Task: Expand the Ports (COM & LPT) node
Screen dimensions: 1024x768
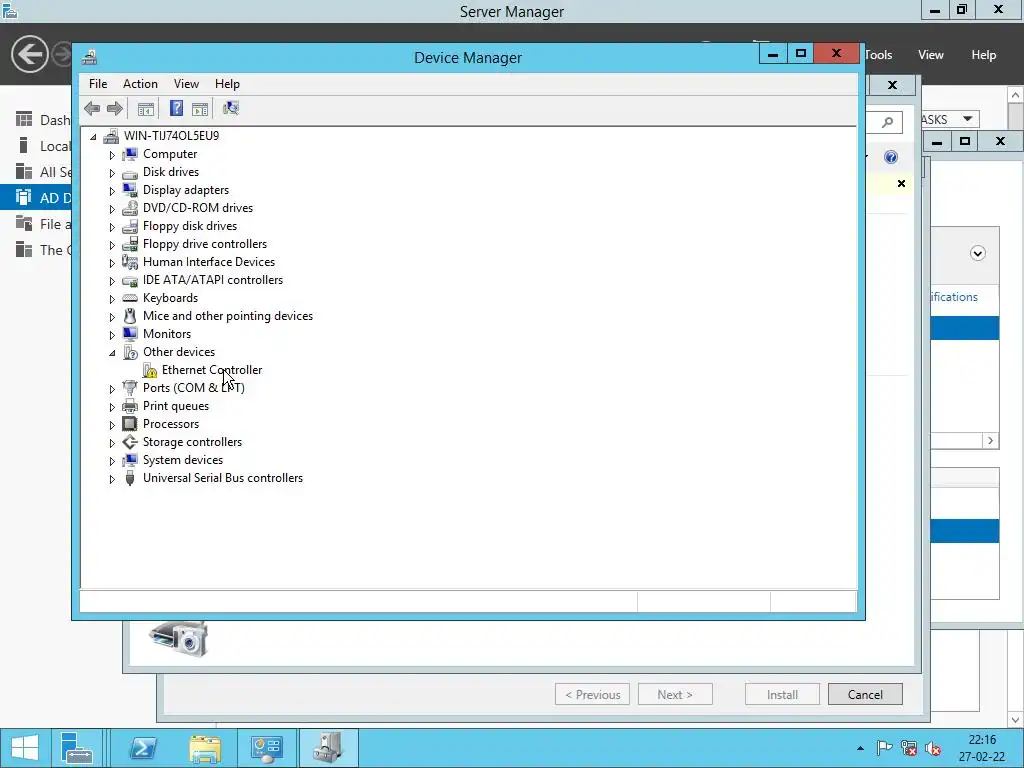Action: (x=112, y=389)
